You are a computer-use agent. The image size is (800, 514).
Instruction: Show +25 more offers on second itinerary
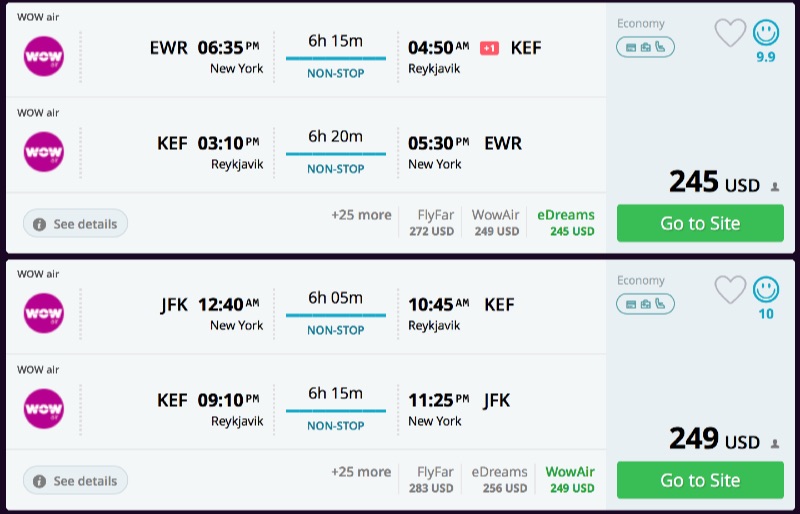(361, 472)
